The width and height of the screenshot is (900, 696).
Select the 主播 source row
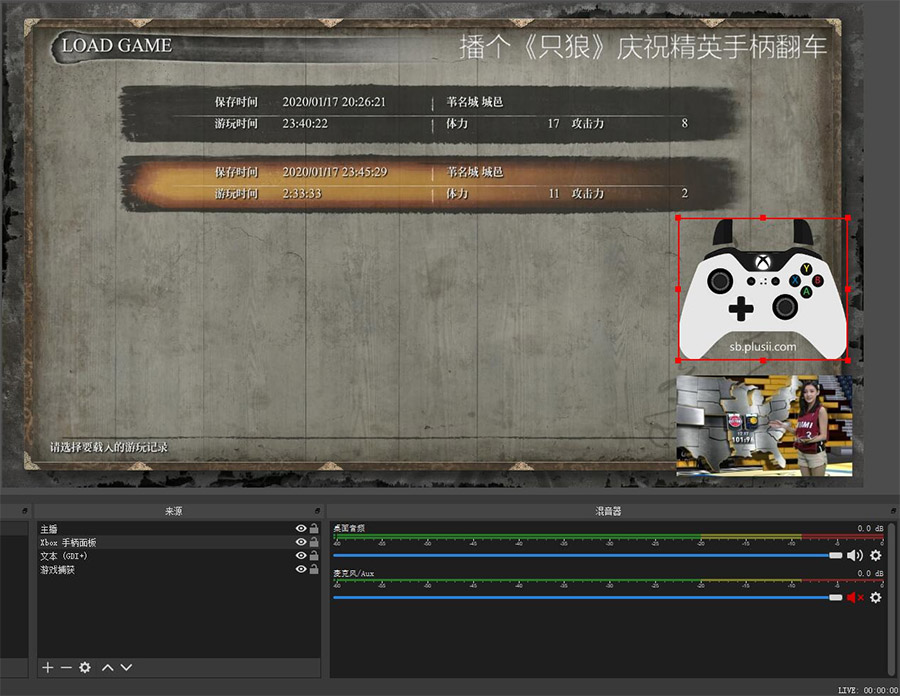tap(179, 528)
